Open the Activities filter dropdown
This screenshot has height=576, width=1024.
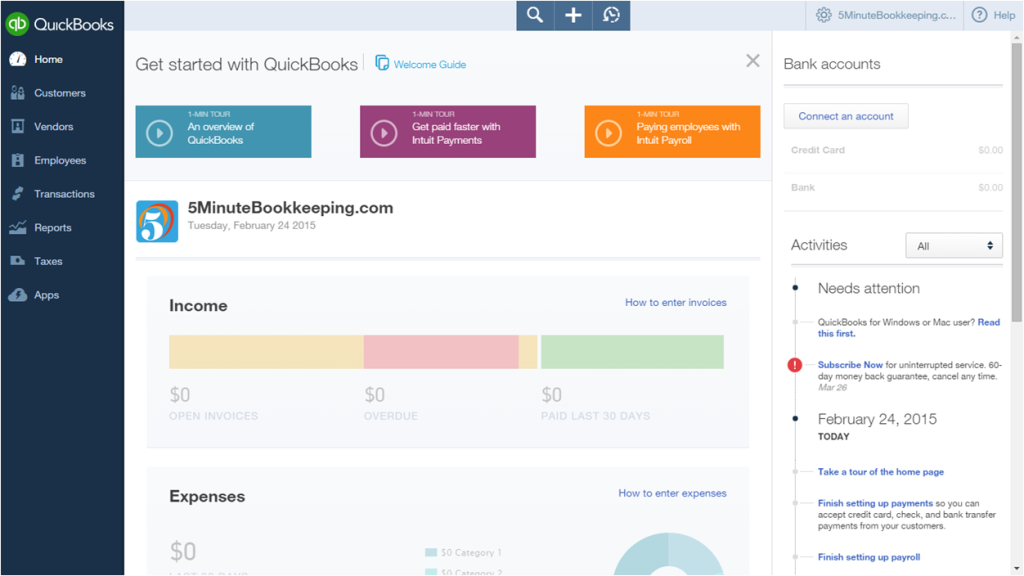pyautogui.click(x=953, y=246)
